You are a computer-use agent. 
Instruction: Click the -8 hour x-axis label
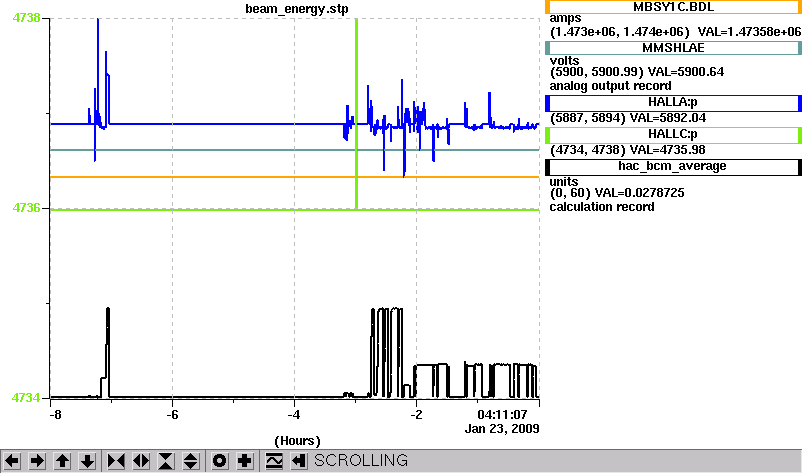pyautogui.click(x=55, y=415)
